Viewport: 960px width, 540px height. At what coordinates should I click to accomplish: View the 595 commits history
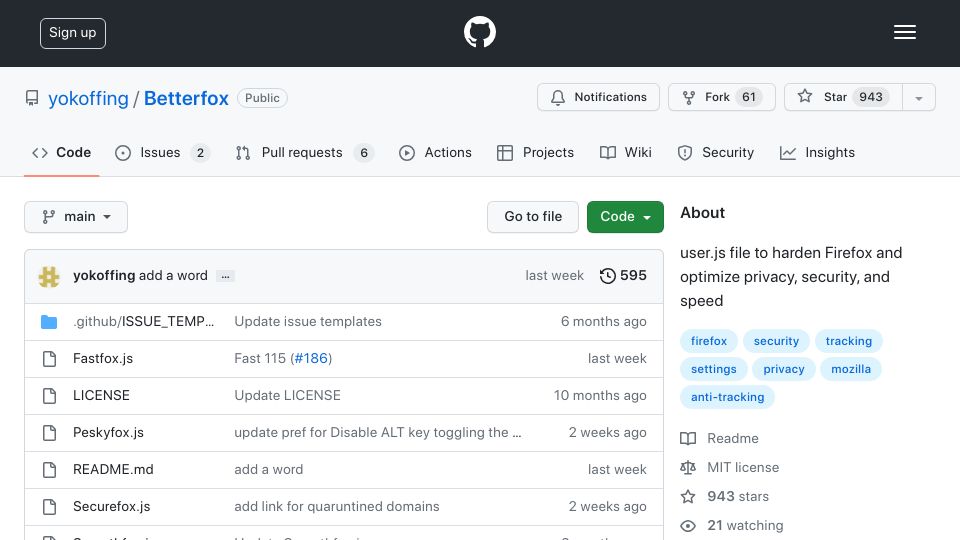coord(623,276)
